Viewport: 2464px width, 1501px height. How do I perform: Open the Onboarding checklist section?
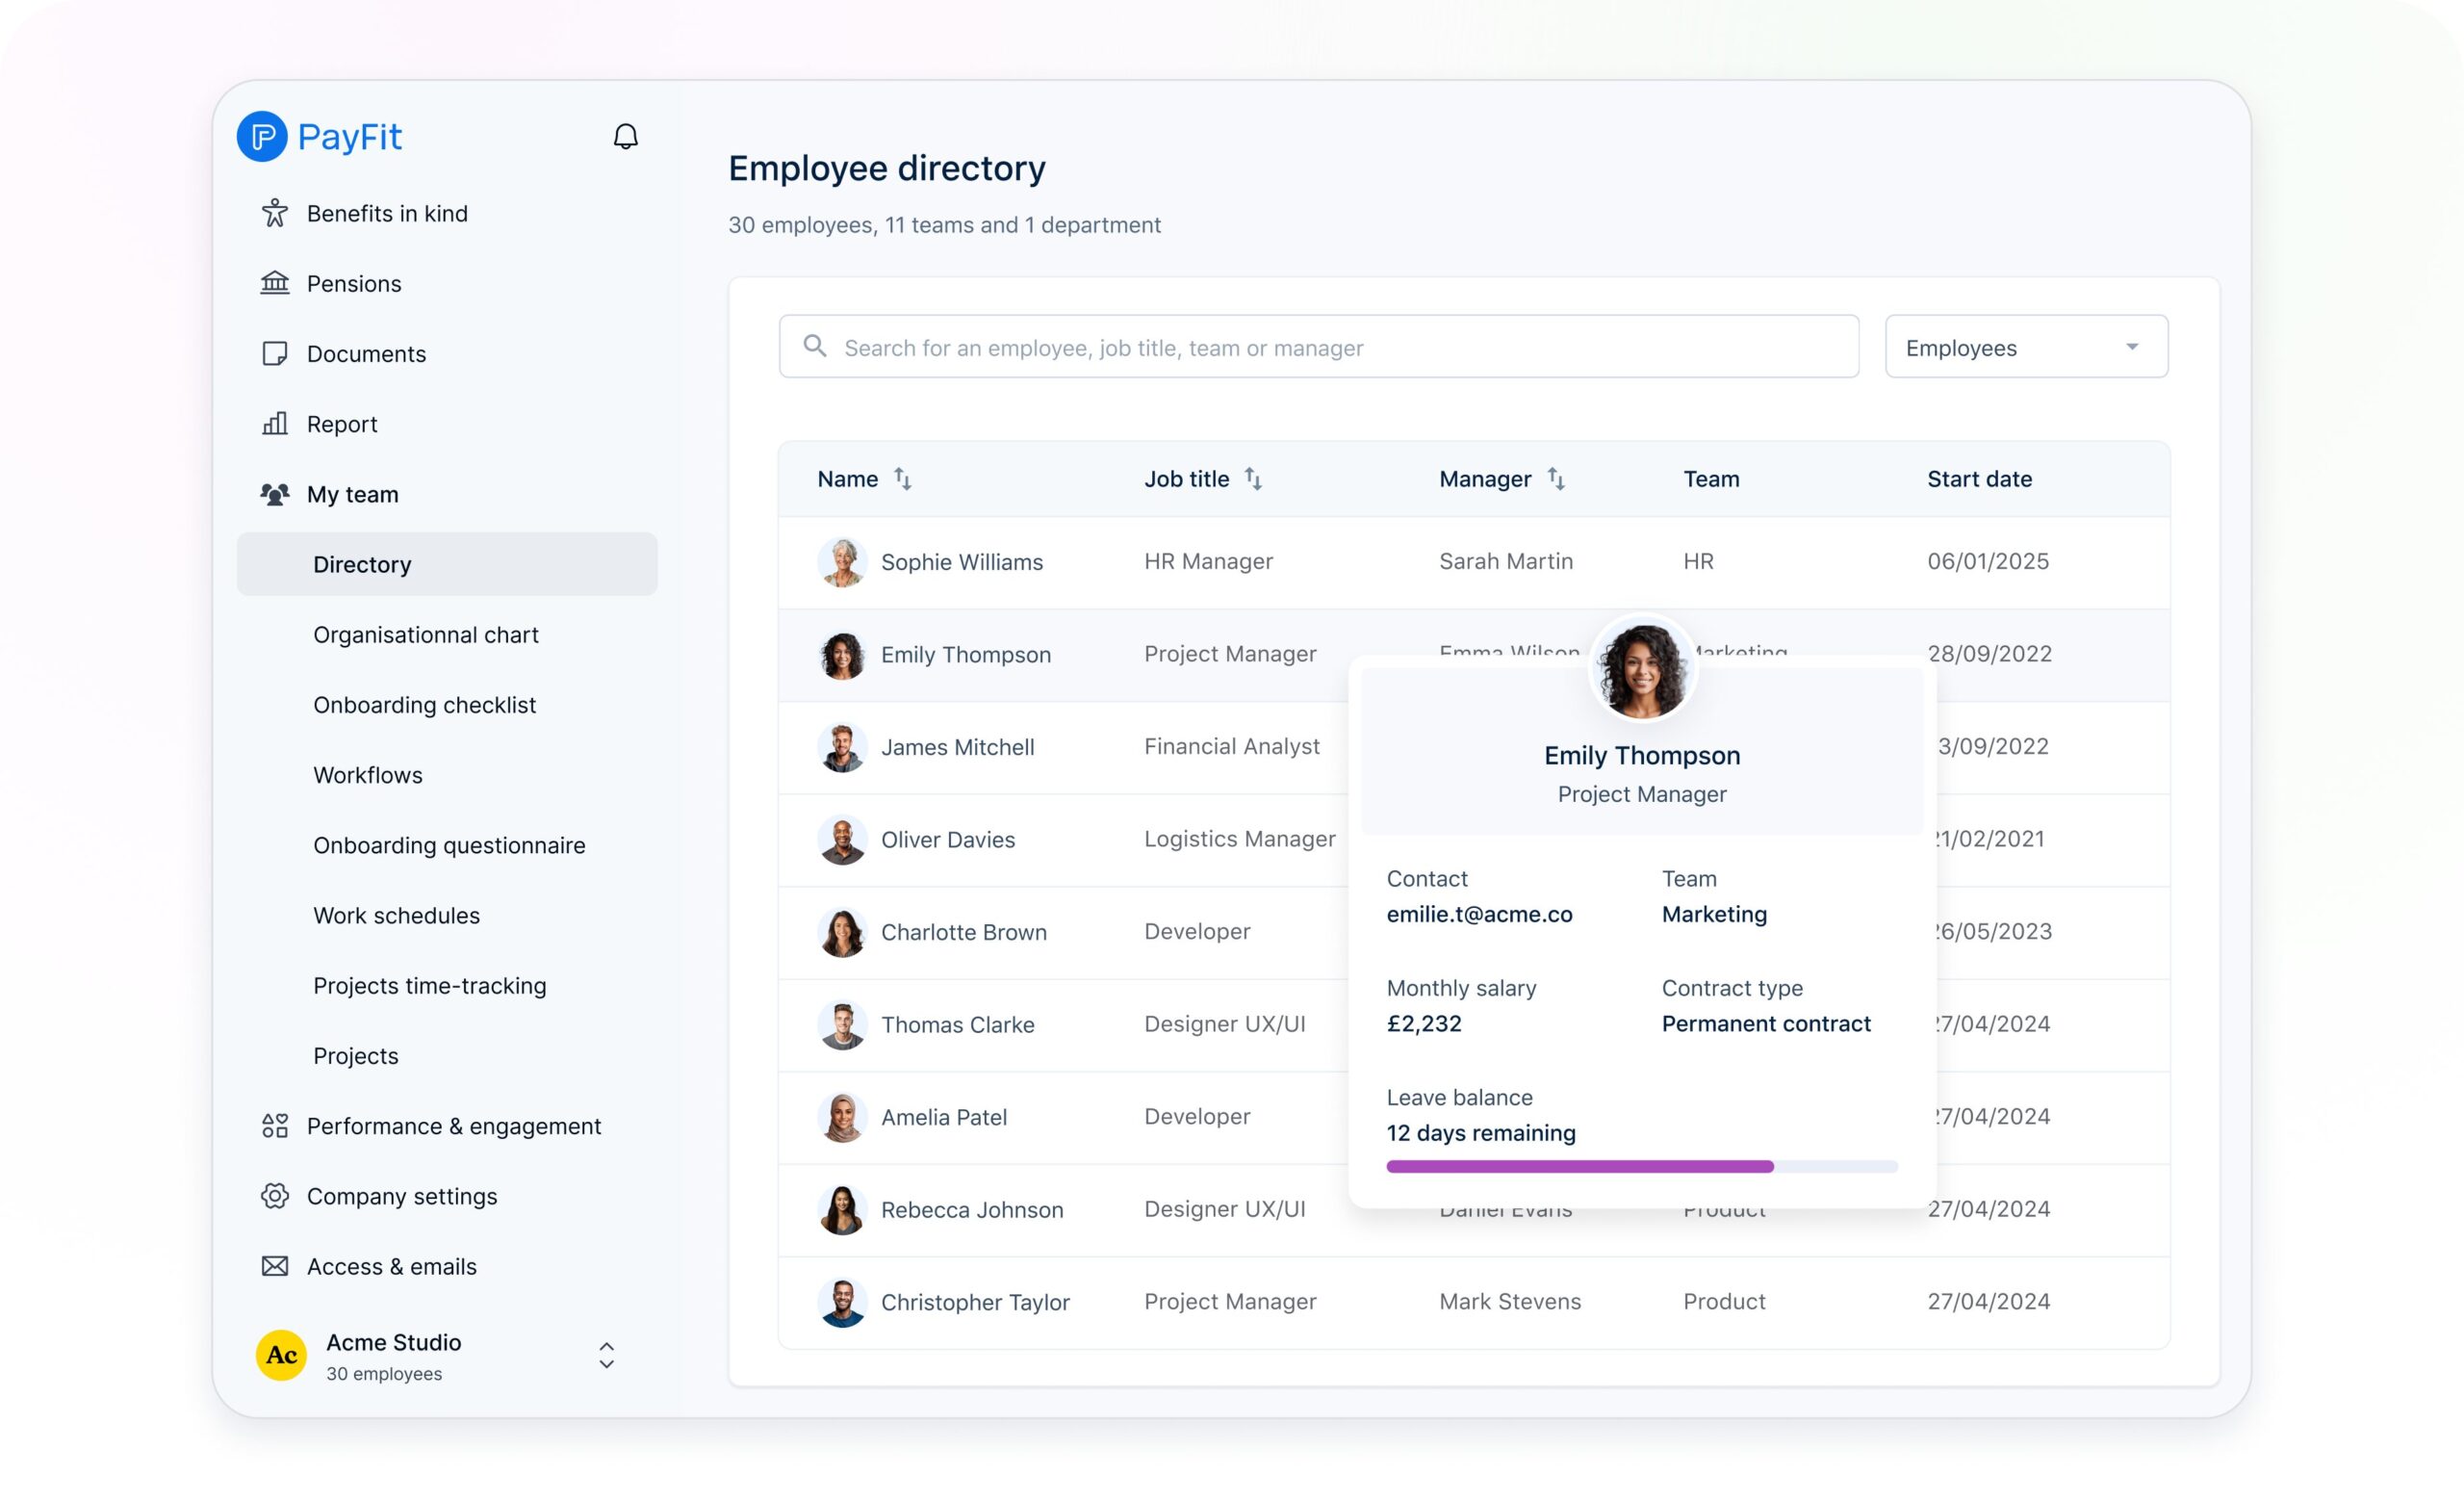[424, 704]
